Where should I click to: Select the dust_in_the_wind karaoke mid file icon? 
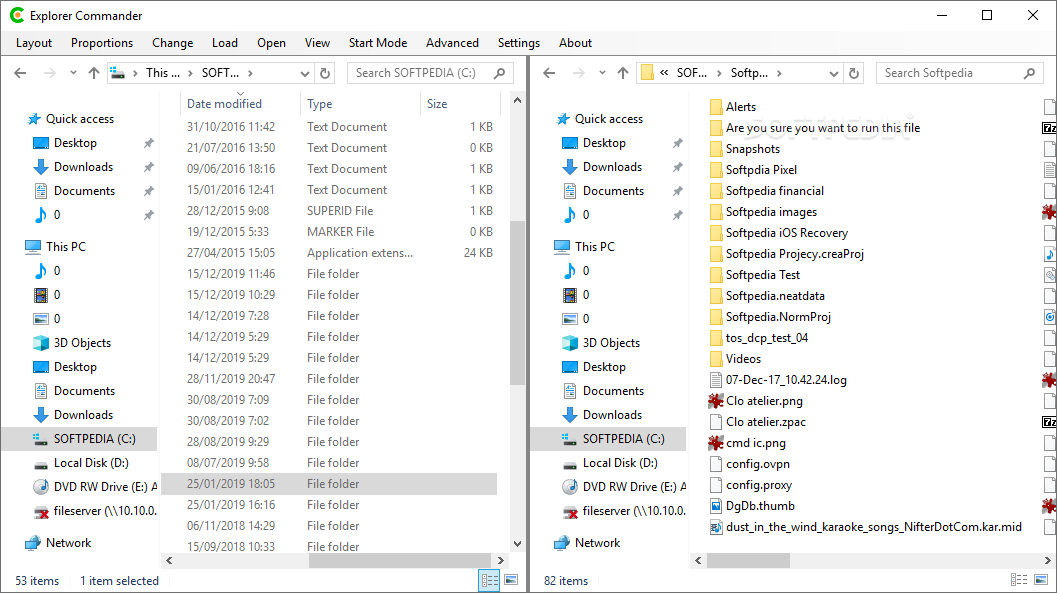(x=716, y=527)
